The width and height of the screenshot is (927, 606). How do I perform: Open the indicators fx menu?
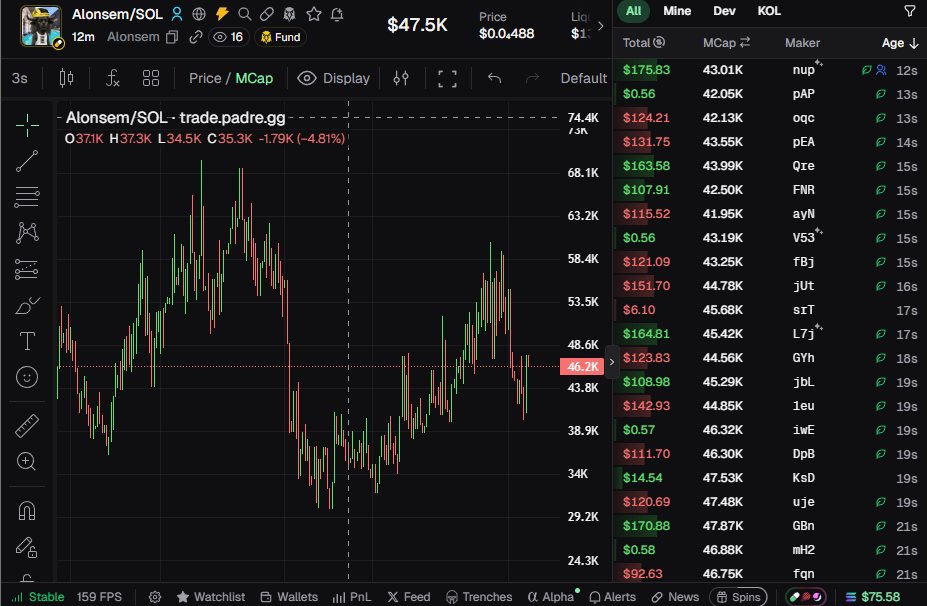click(112, 78)
